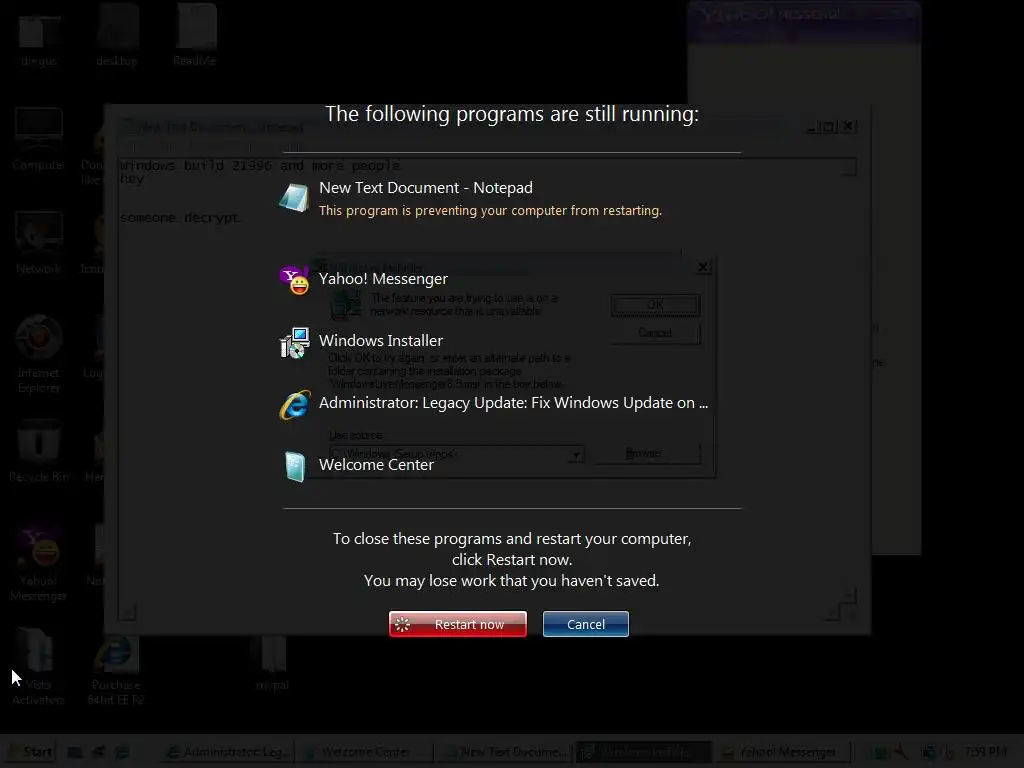Click 'Administrator: Legacy Update: Fix Windows Update on ...' text
The width and height of the screenshot is (1024, 768).
click(x=513, y=403)
